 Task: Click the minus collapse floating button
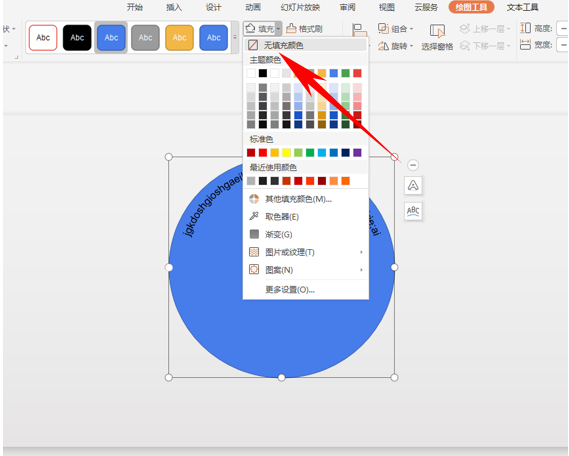pos(413,165)
